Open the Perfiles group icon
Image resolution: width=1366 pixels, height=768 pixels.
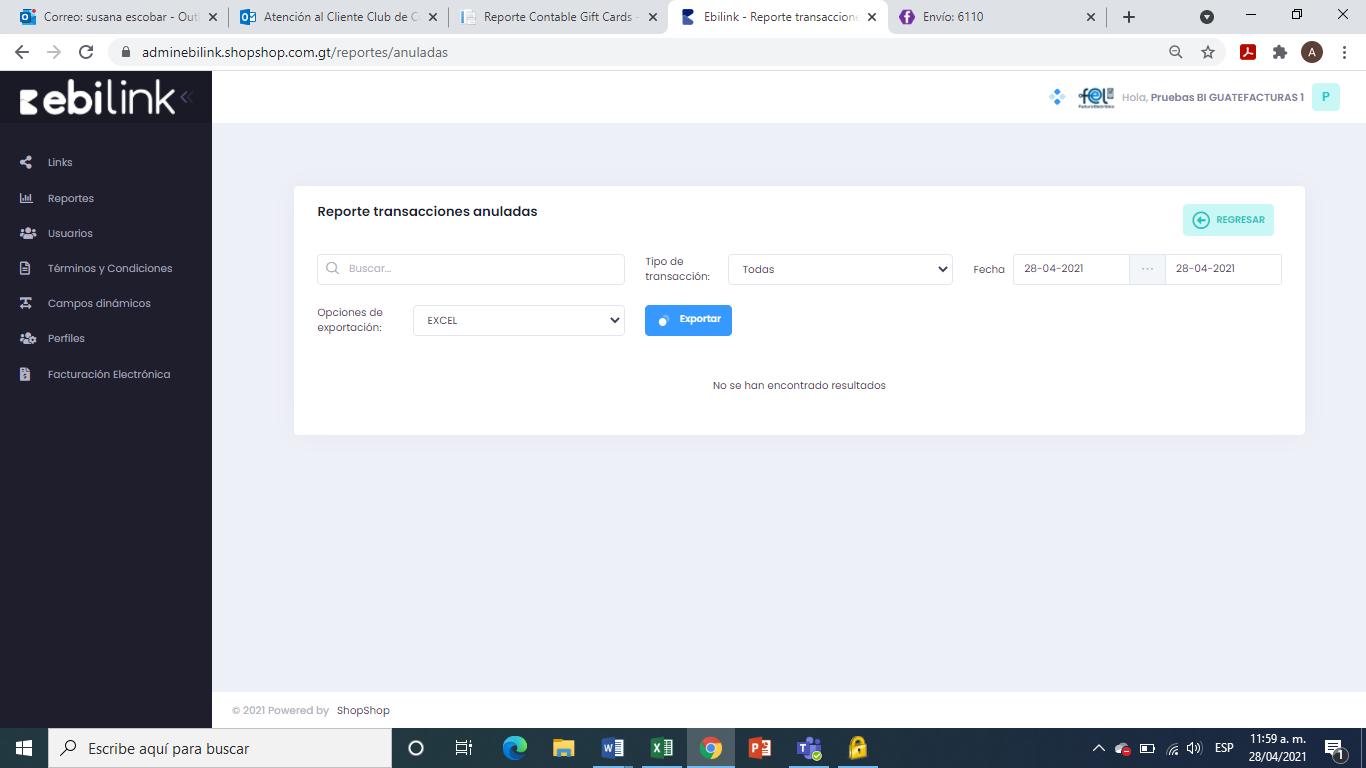(28, 338)
